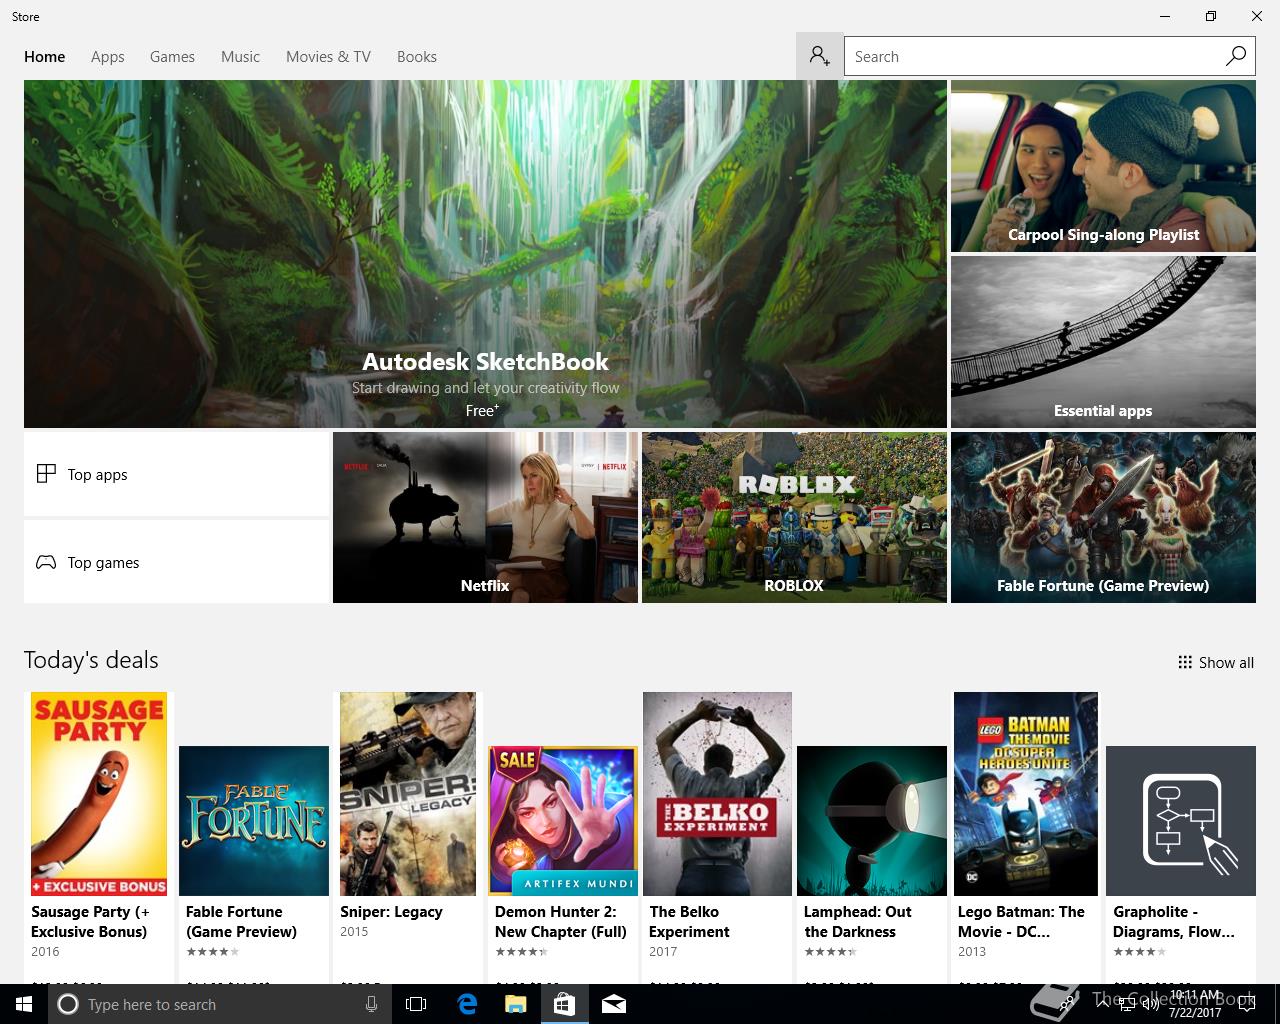Click the Show all grid icon
This screenshot has width=1280, height=1024.
pos(1185,662)
